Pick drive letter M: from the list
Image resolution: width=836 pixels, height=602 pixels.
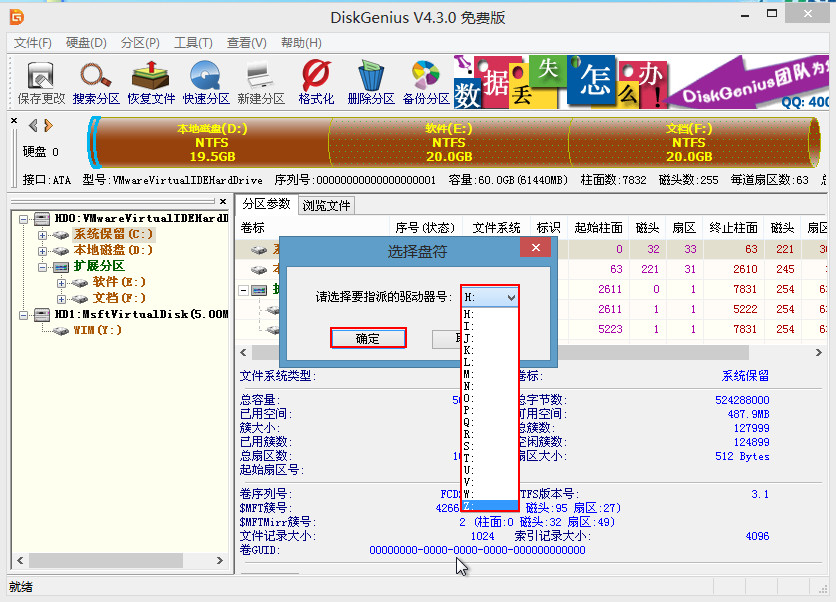pyautogui.click(x=489, y=374)
